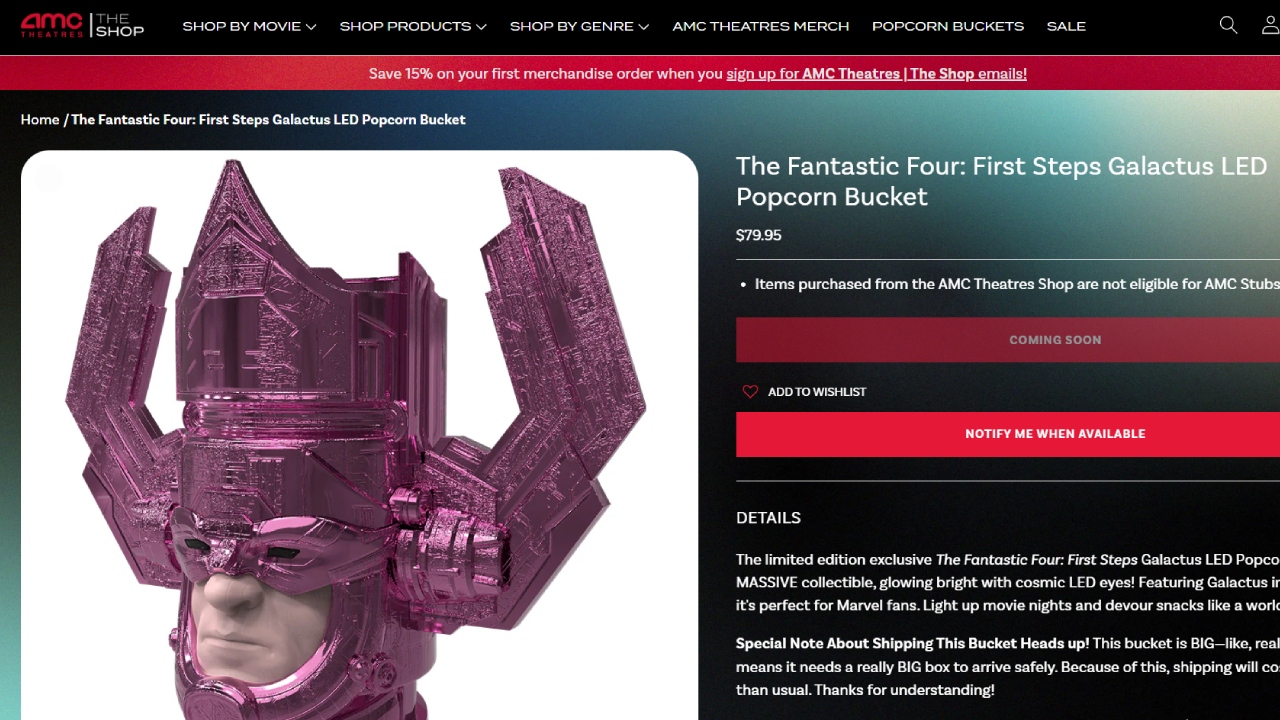Click the Galactus popcorn bucket image
The image size is (1280, 720).
(359, 435)
